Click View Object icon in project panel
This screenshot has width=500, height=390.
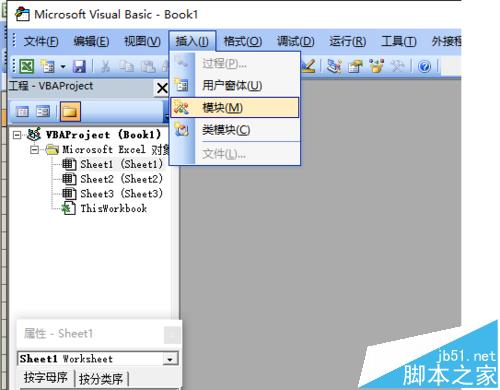(43, 111)
